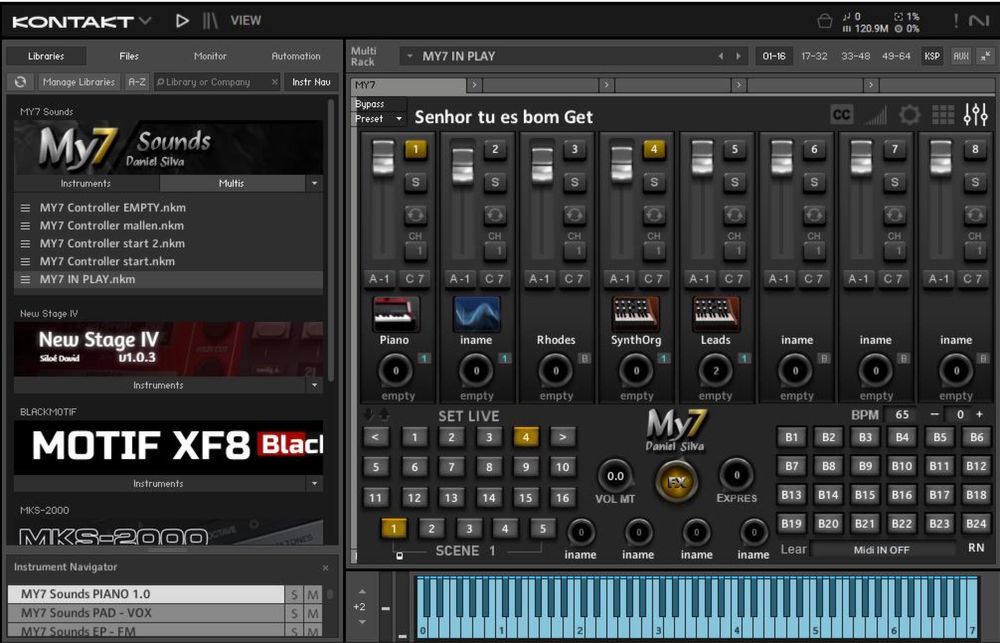Viewport: 1000px width, 643px height.
Task: Refresh libraries with the circular arrow icon
Action: [20, 82]
